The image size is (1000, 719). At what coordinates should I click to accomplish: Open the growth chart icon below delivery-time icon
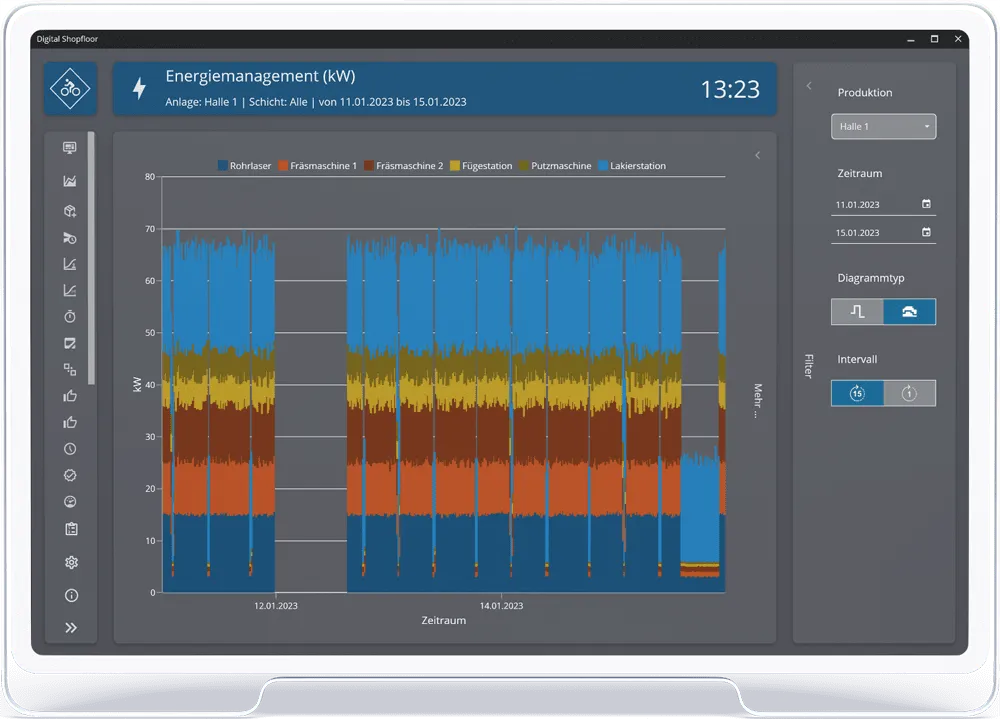[x=70, y=264]
